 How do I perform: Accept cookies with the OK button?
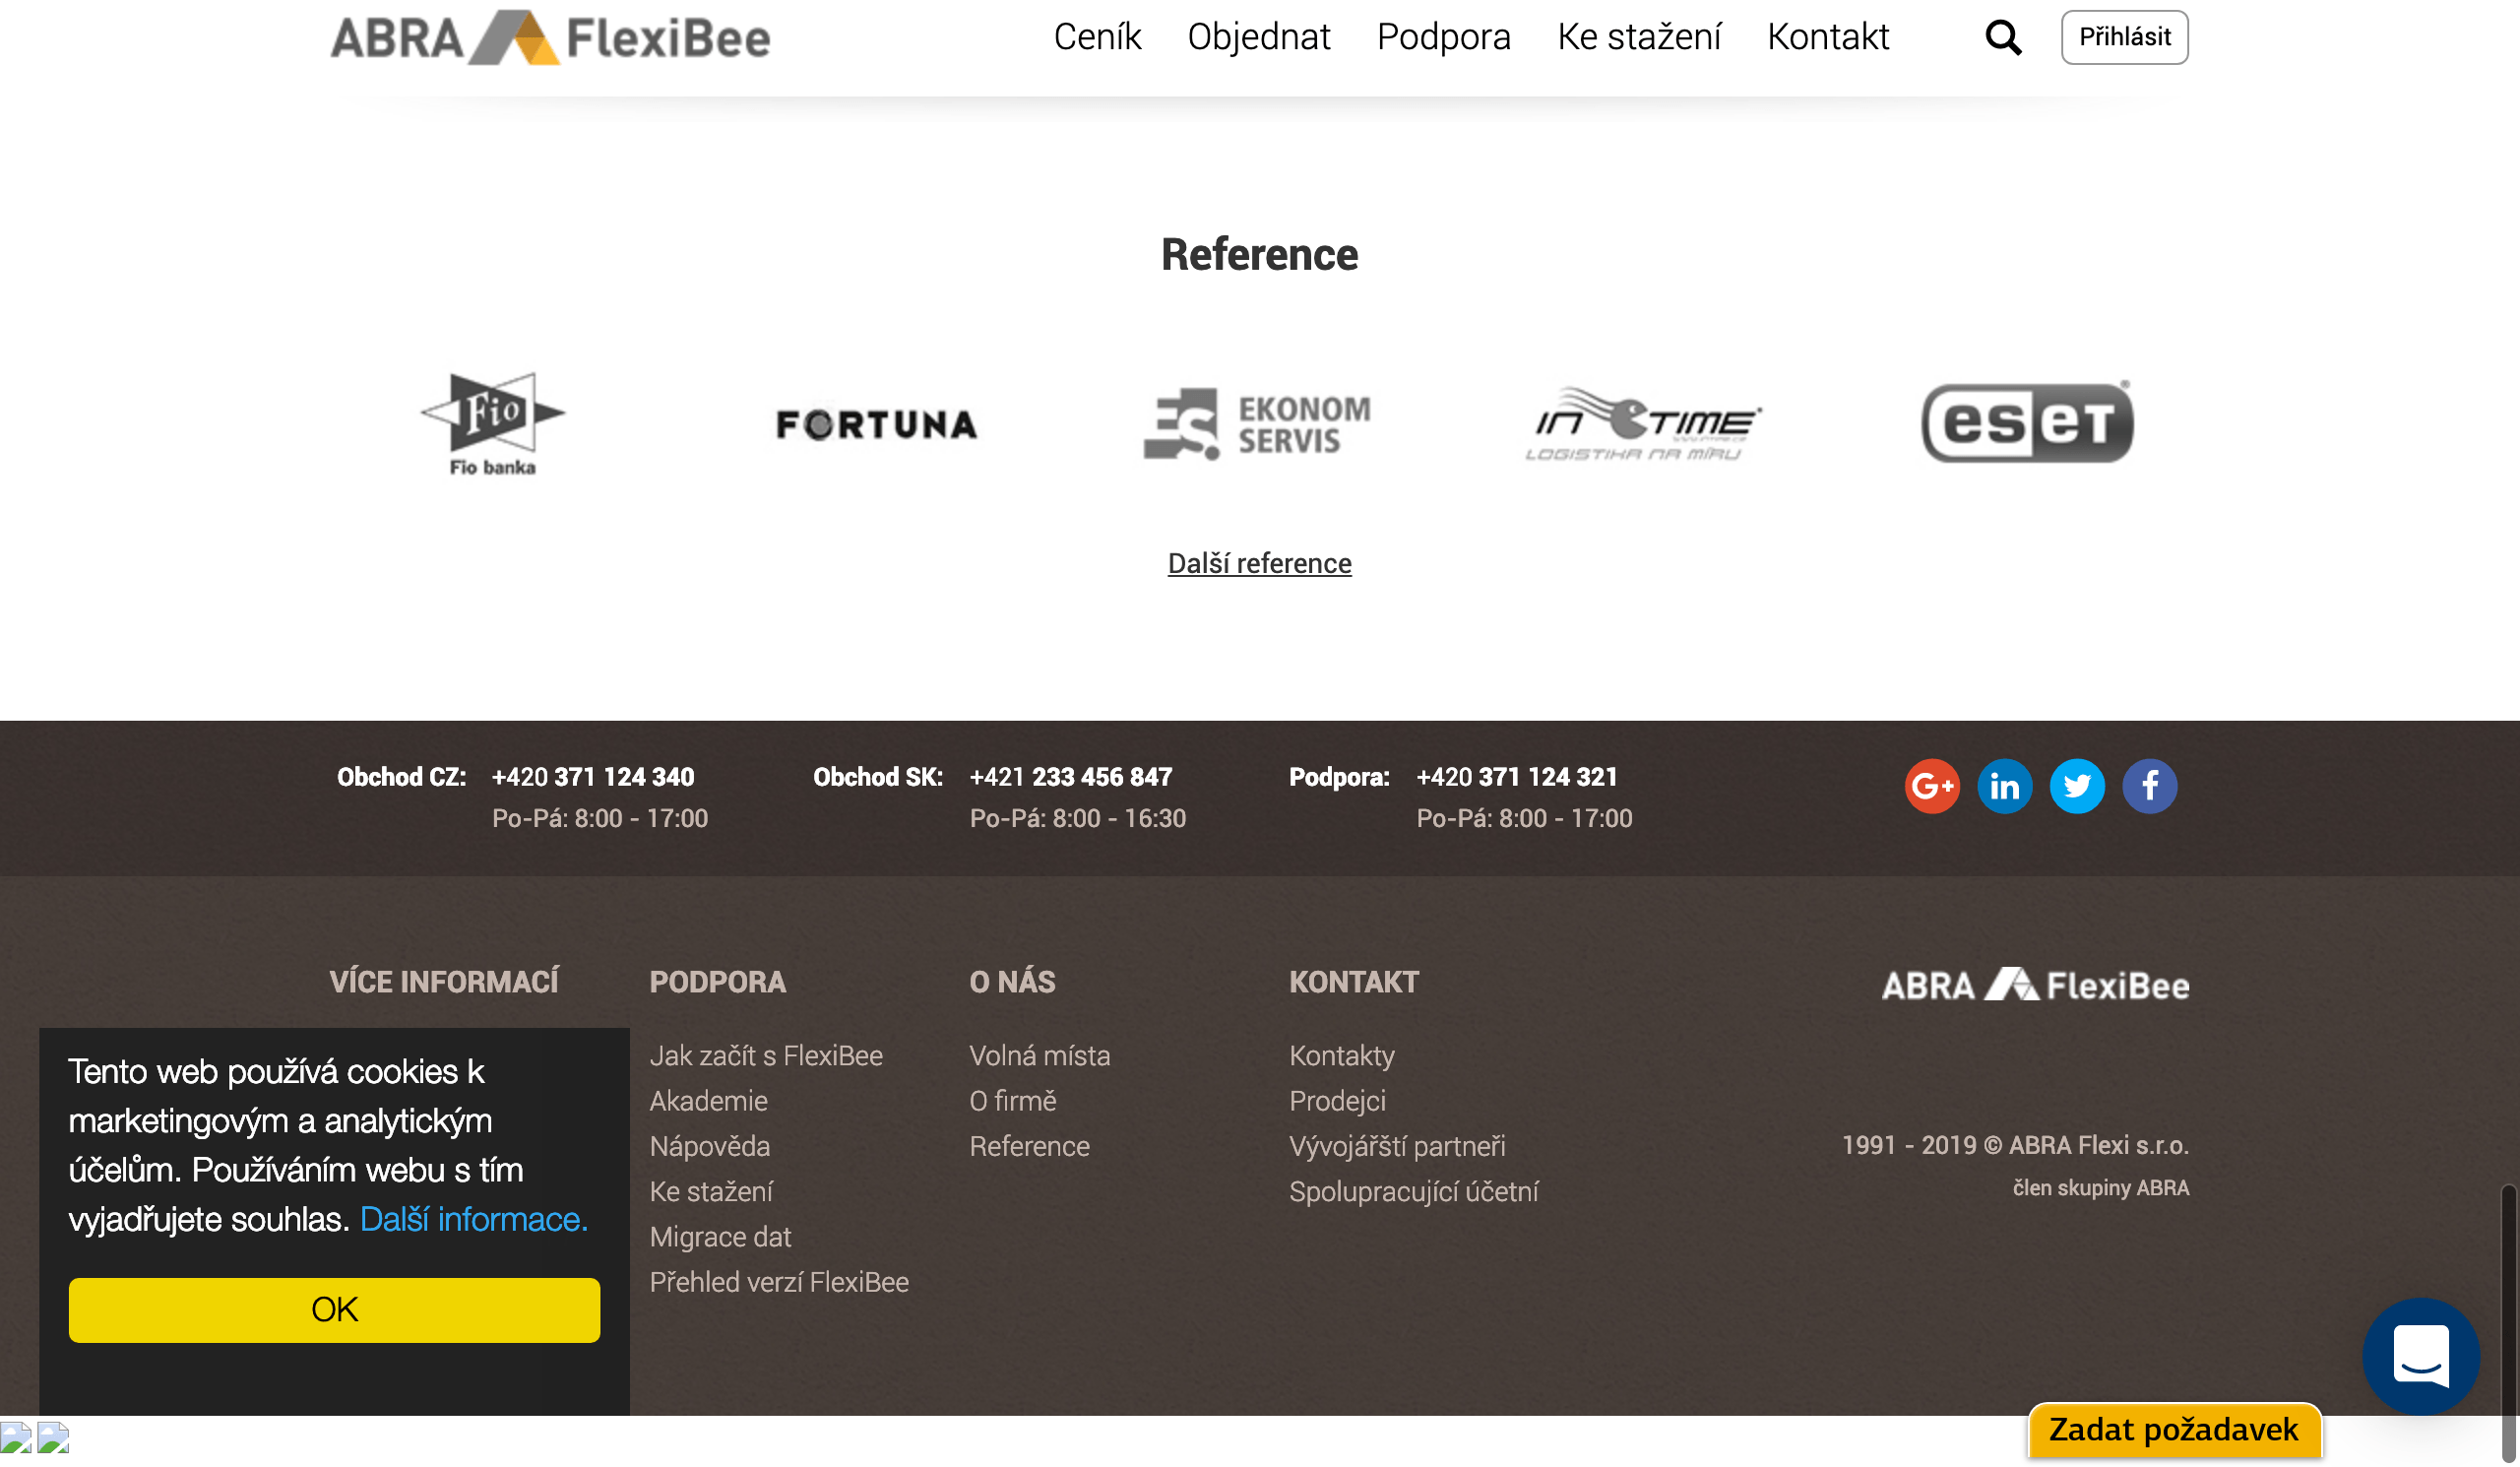click(334, 1310)
